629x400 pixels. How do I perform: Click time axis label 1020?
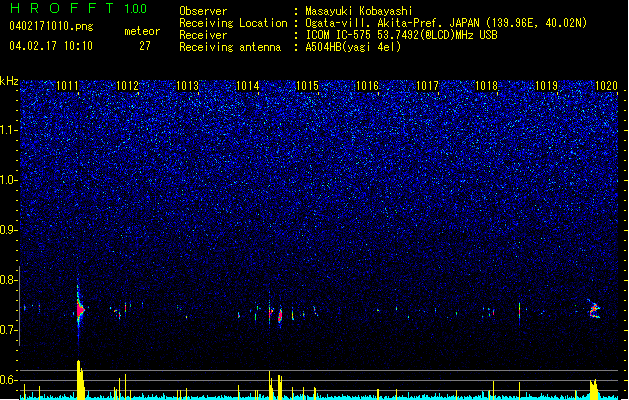(606, 86)
